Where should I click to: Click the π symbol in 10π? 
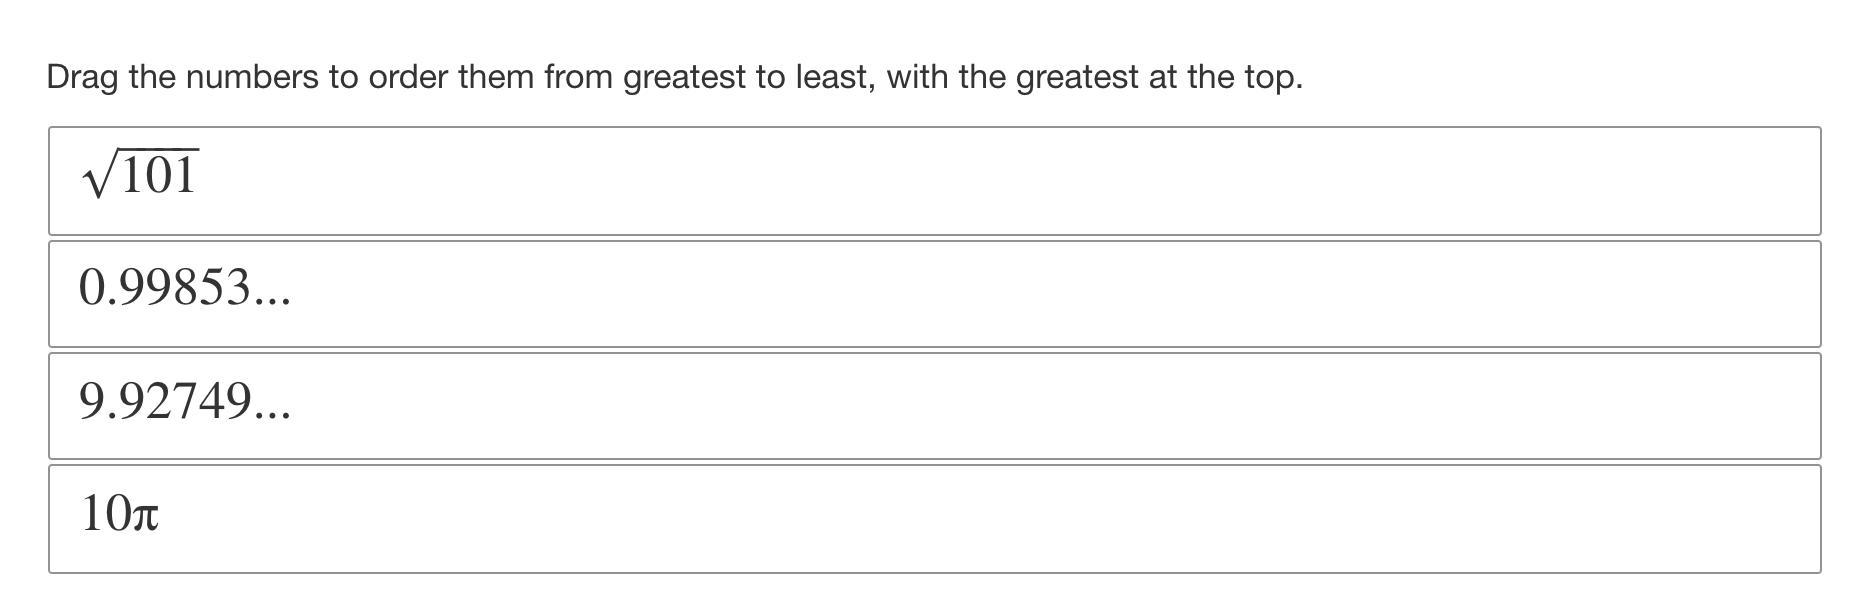point(145,516)
